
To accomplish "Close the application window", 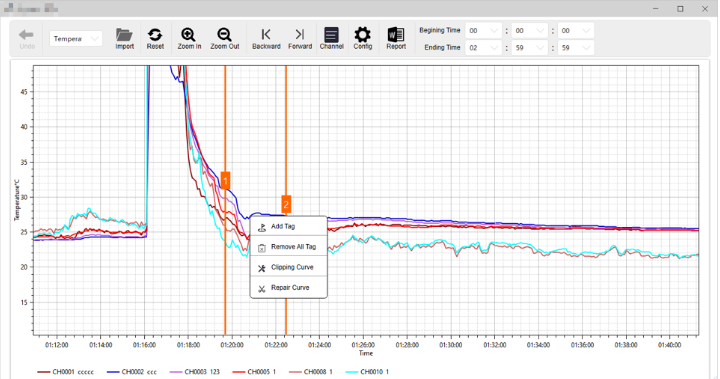I will 705,8.
